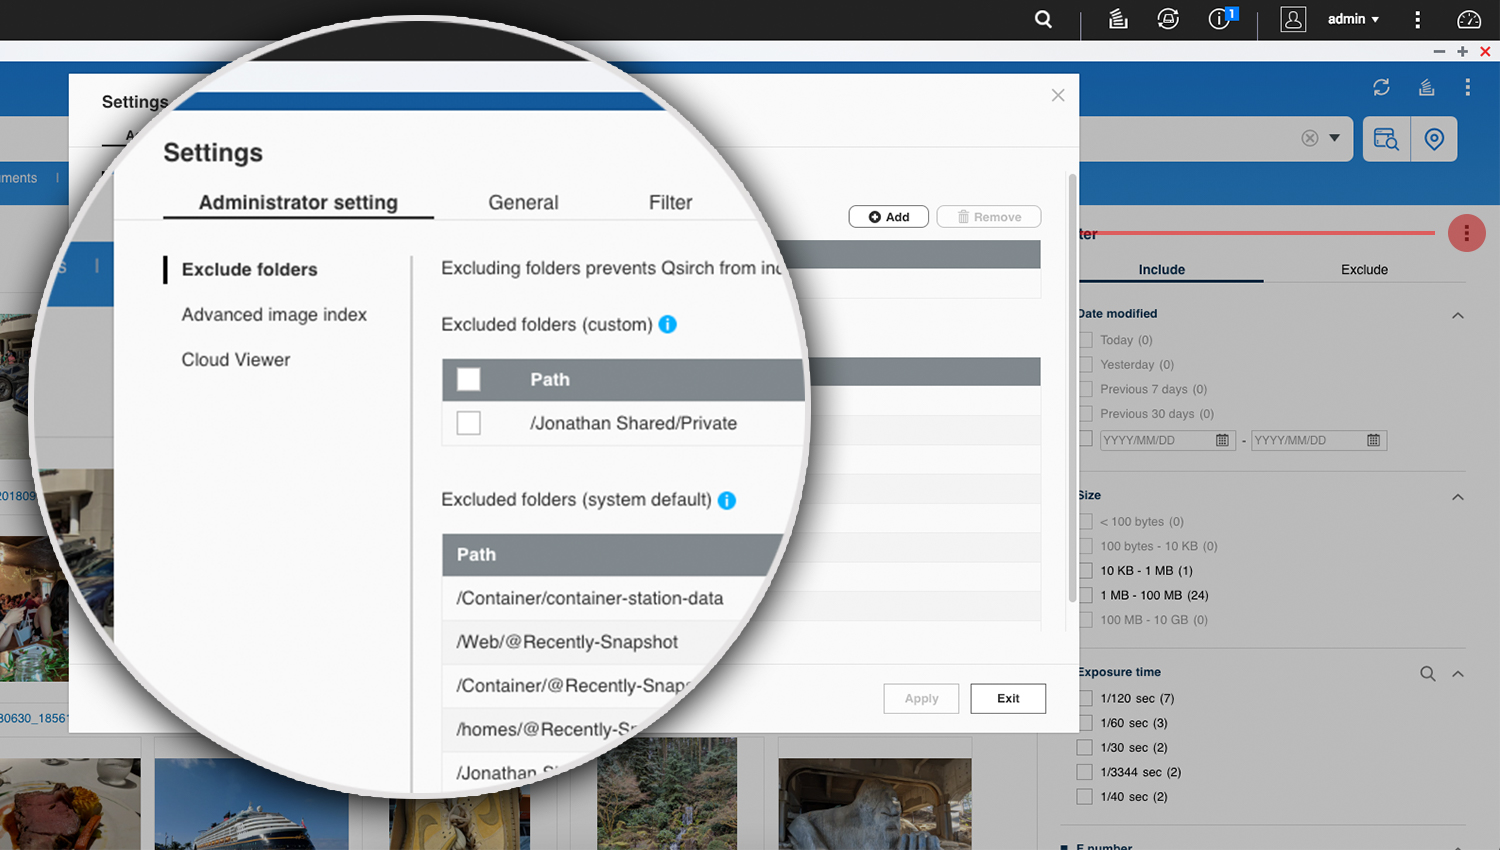The height and width of the screenshot is (850, 1500).
Task: Open the cruise ship photo thumbnail
Action: click(x=252, y=806)
